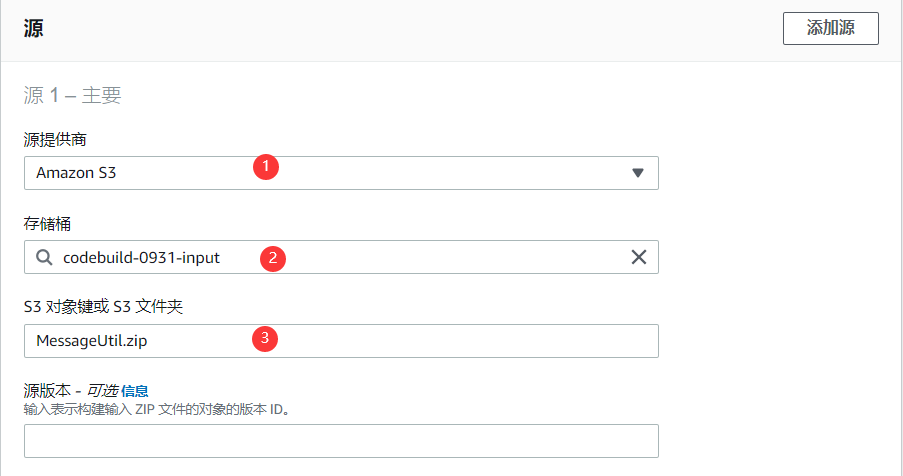Click the red circle marker numbered 1

pyautogui.click(x=265, y=166)
